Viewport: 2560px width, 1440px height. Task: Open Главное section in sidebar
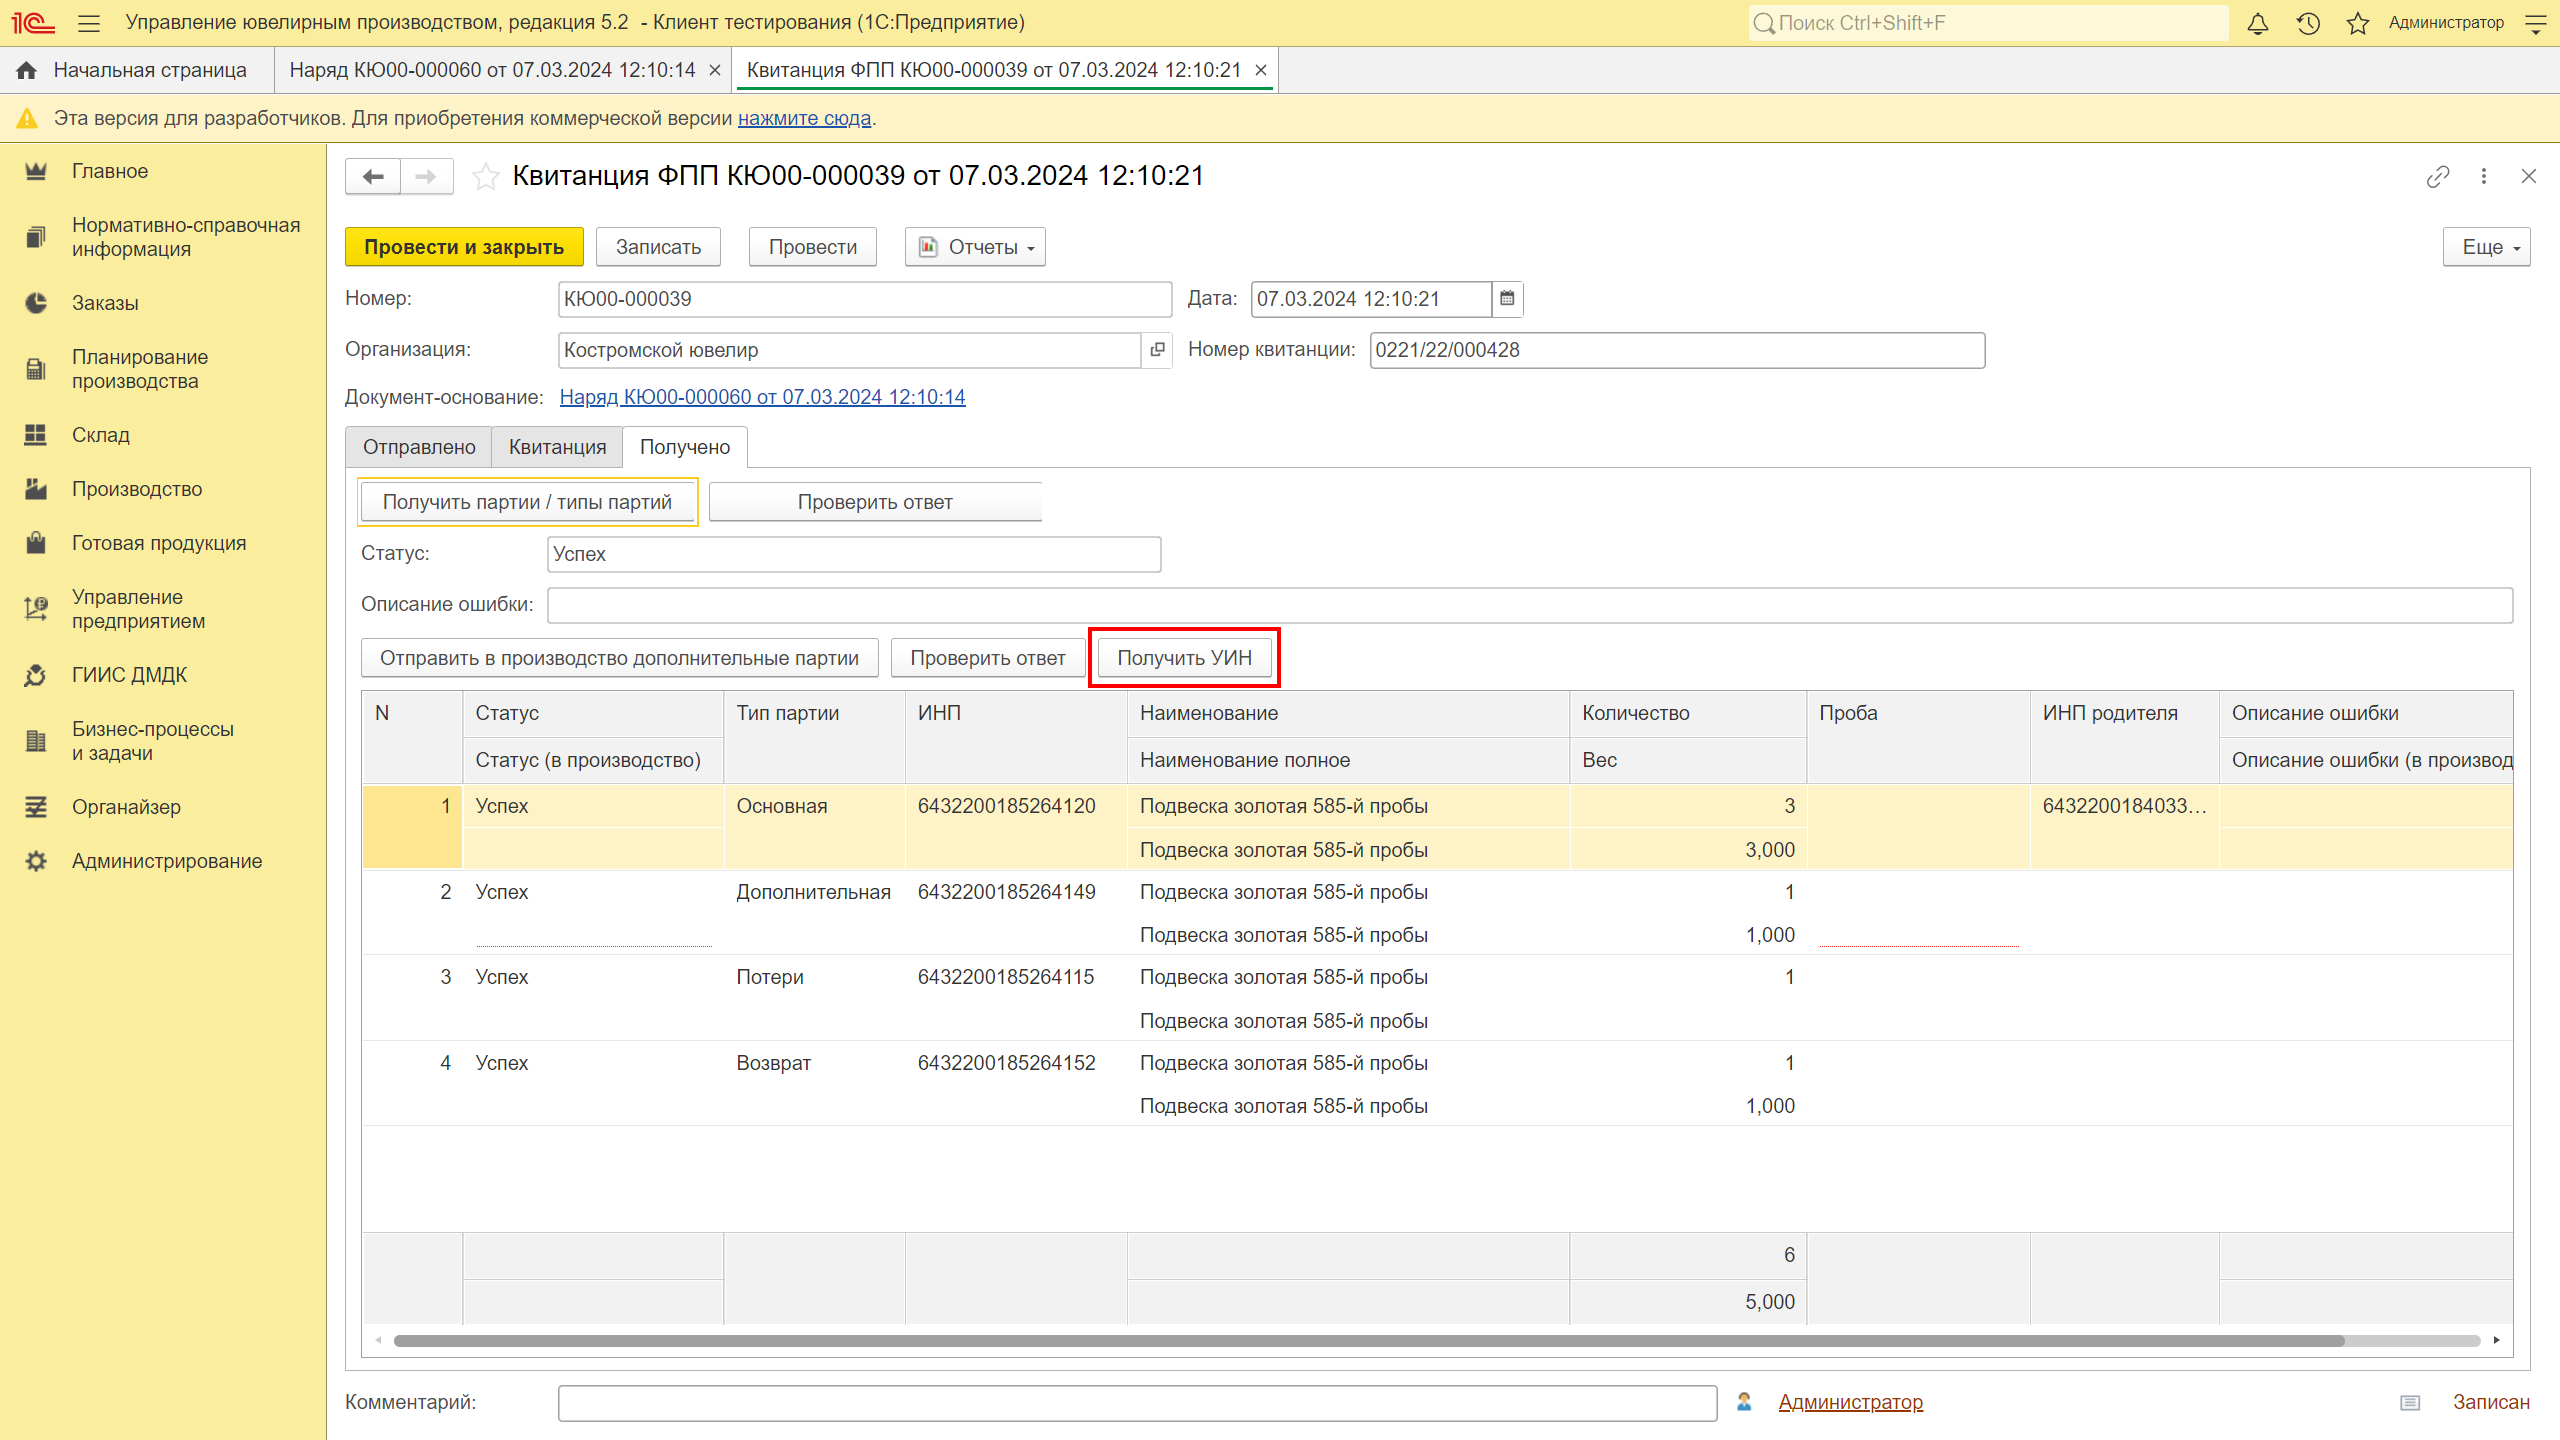pyautogui.click(x=110, y=171)
